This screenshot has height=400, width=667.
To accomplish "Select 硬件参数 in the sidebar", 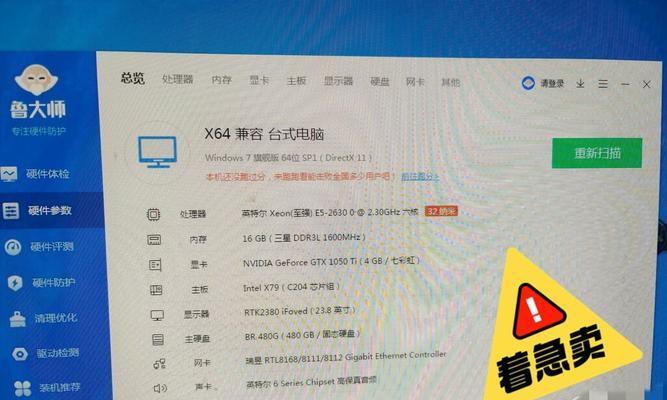I will click(50, 210).
